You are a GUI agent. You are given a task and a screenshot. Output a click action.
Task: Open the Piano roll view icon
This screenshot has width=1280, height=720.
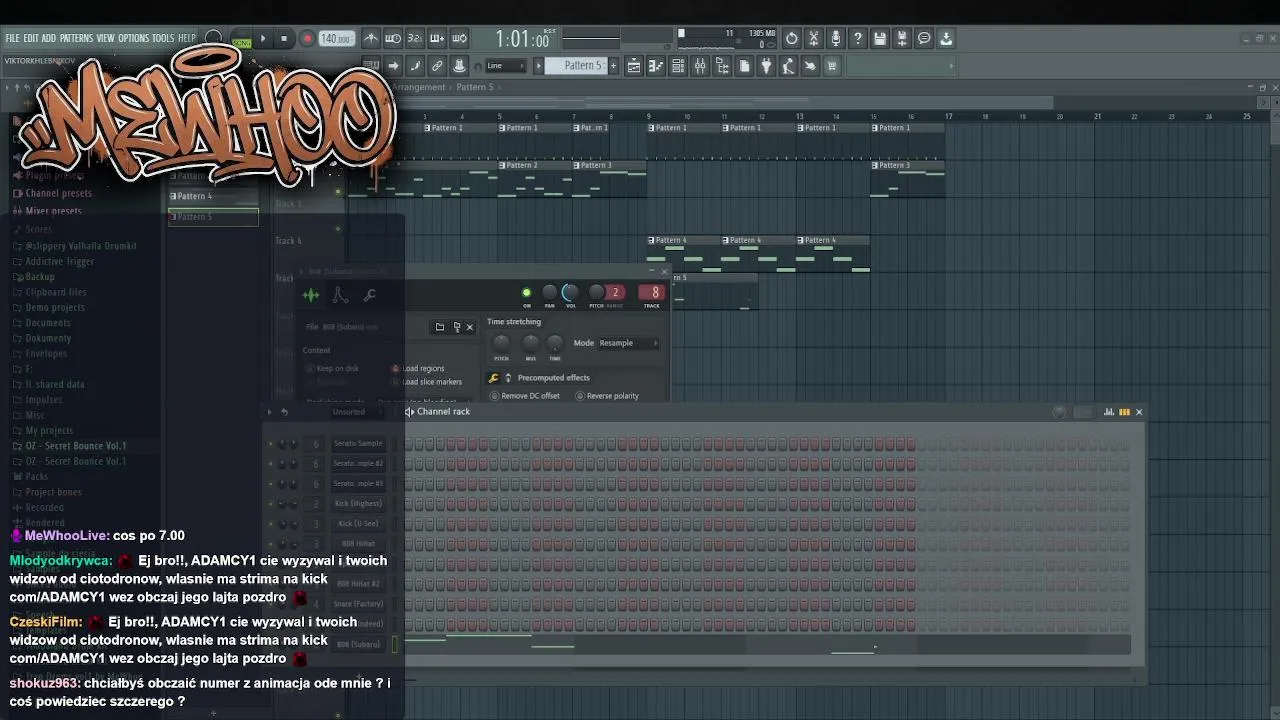tap(656, 66)
